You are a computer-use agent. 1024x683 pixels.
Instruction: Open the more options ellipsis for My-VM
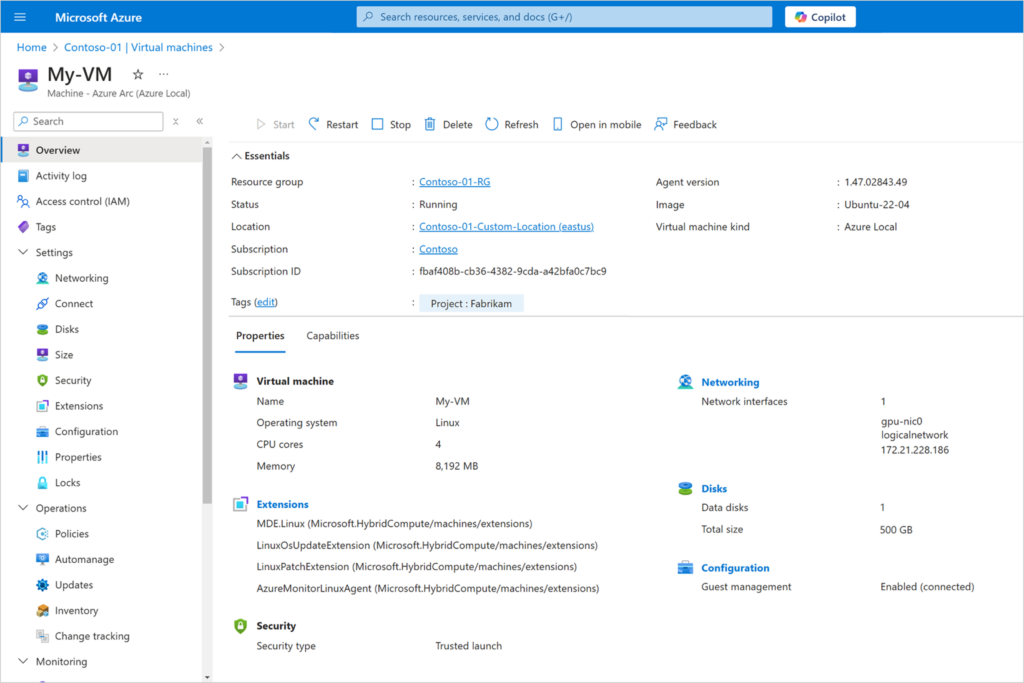click(x=163, y=74)
